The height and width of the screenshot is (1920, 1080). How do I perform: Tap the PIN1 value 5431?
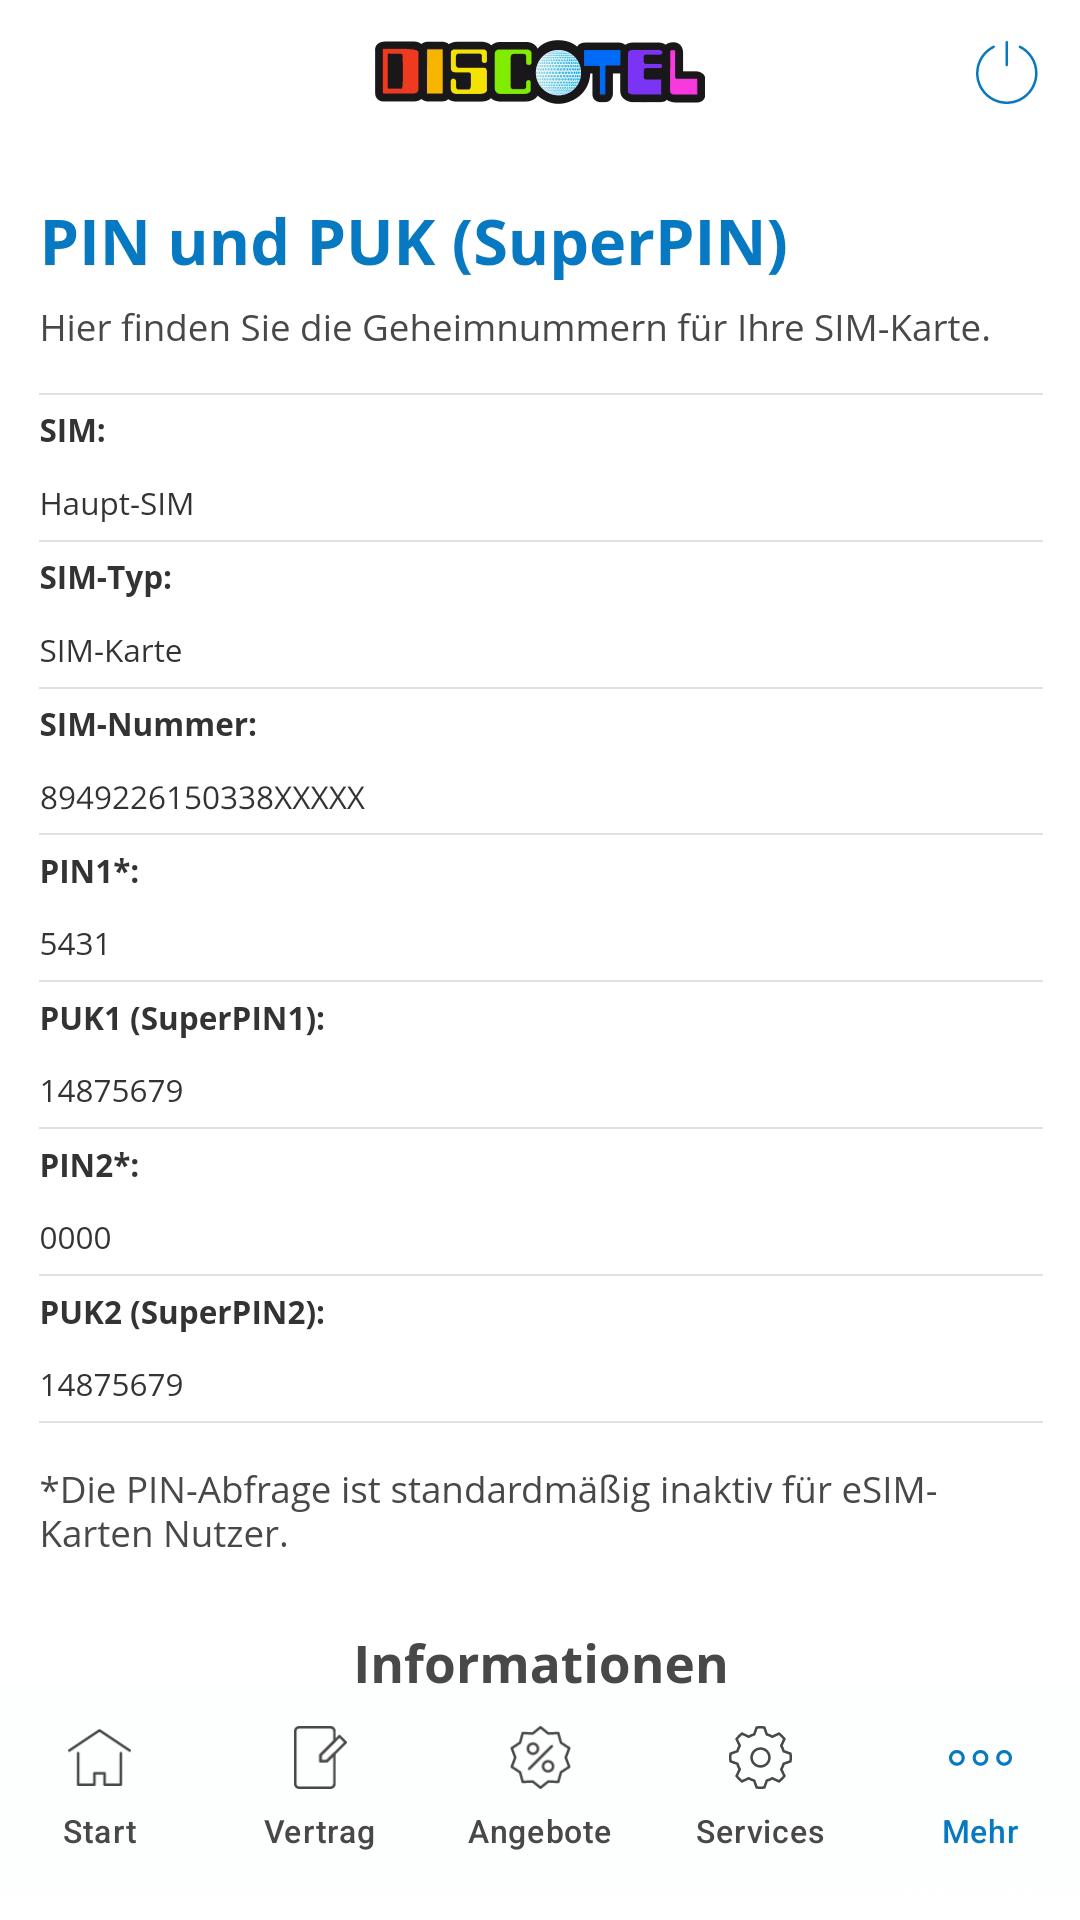point(74,944)
